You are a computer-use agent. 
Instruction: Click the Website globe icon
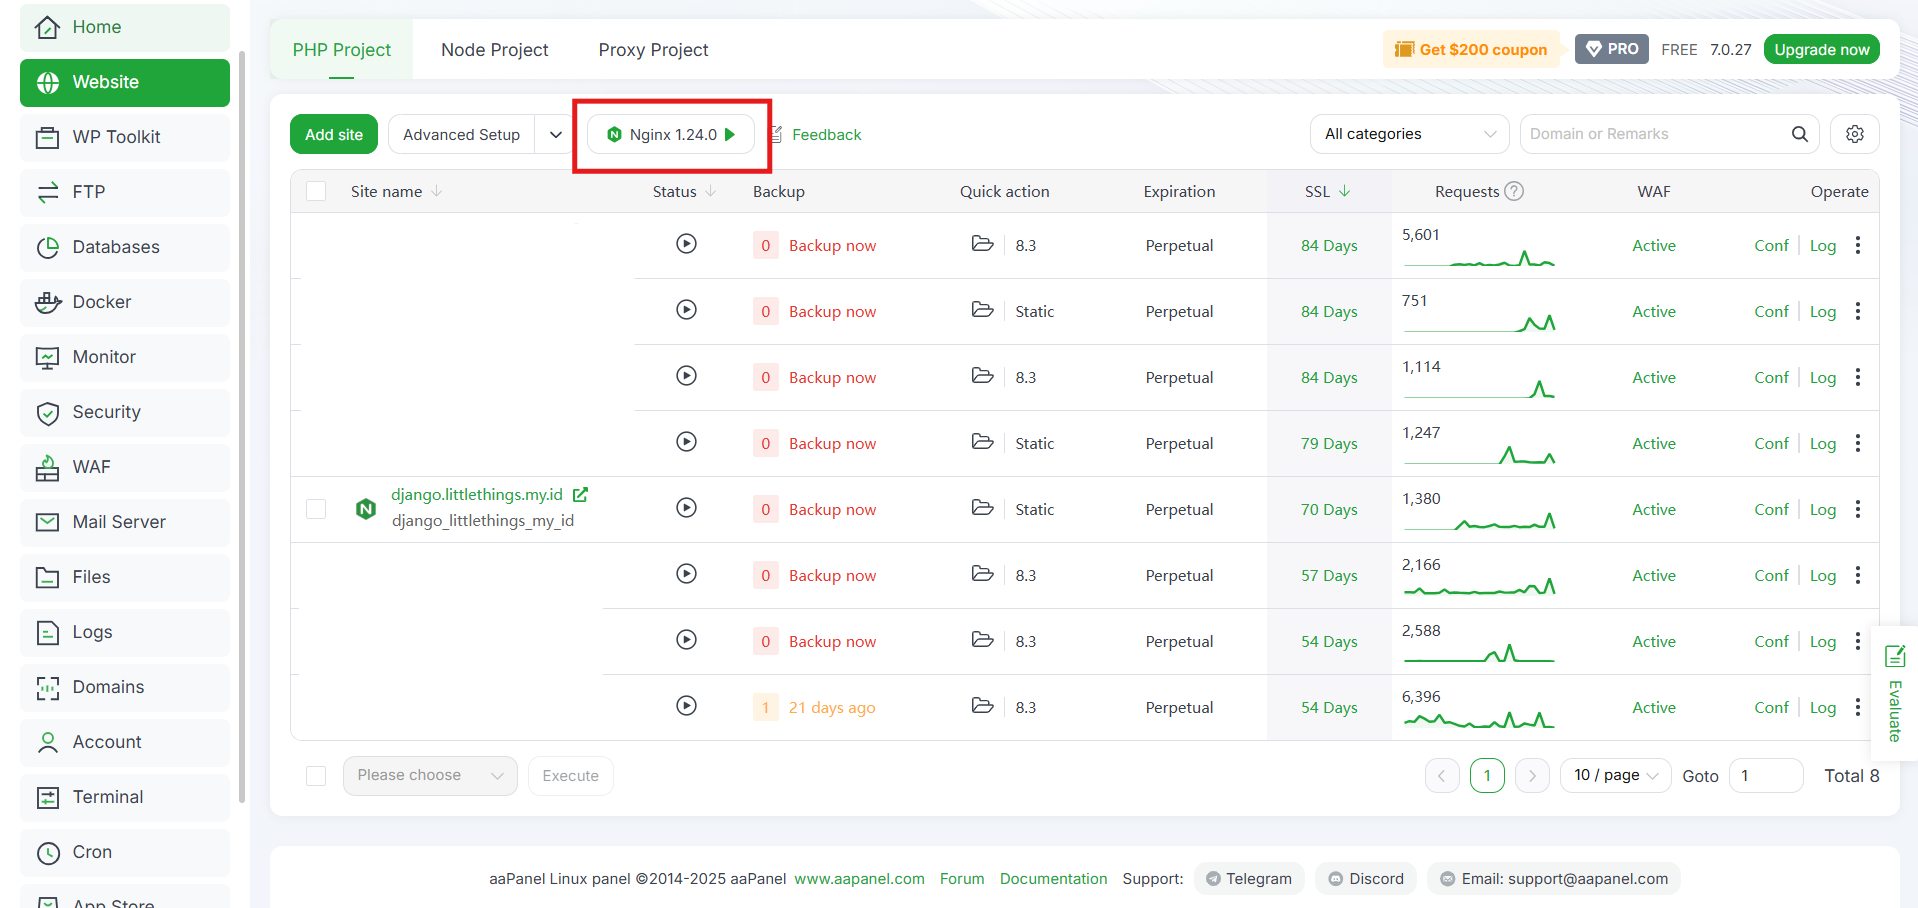(47, 82)
